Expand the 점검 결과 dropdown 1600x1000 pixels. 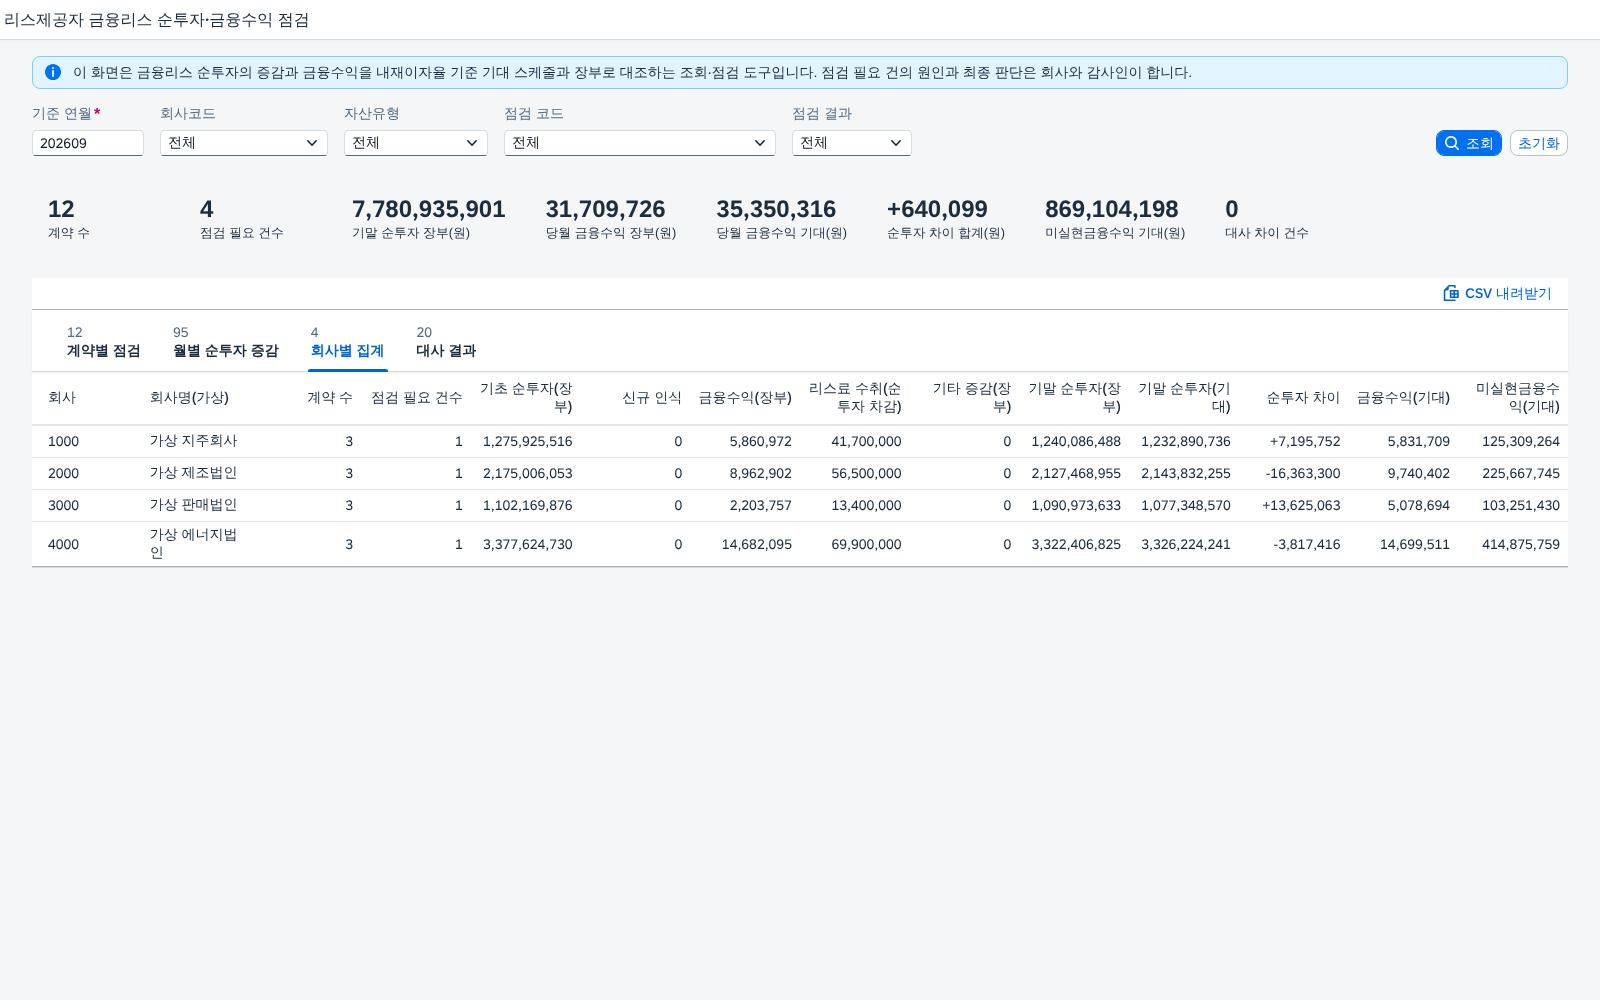click(x=852, y=143)
